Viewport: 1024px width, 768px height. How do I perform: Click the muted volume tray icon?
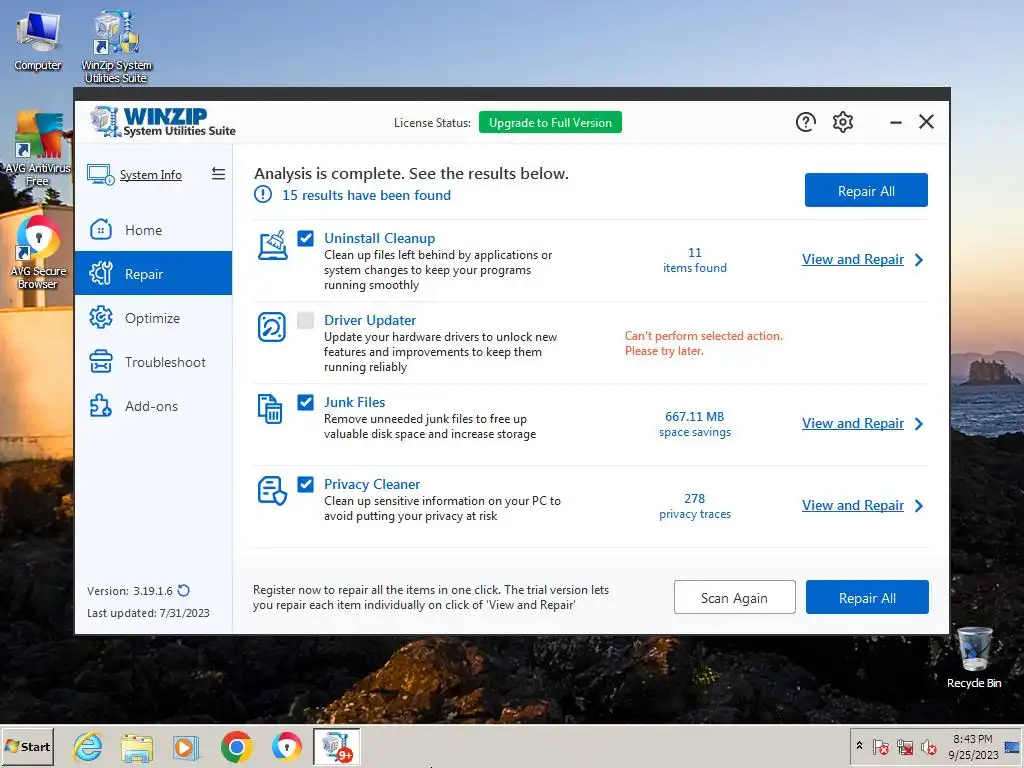coord(929,746)
